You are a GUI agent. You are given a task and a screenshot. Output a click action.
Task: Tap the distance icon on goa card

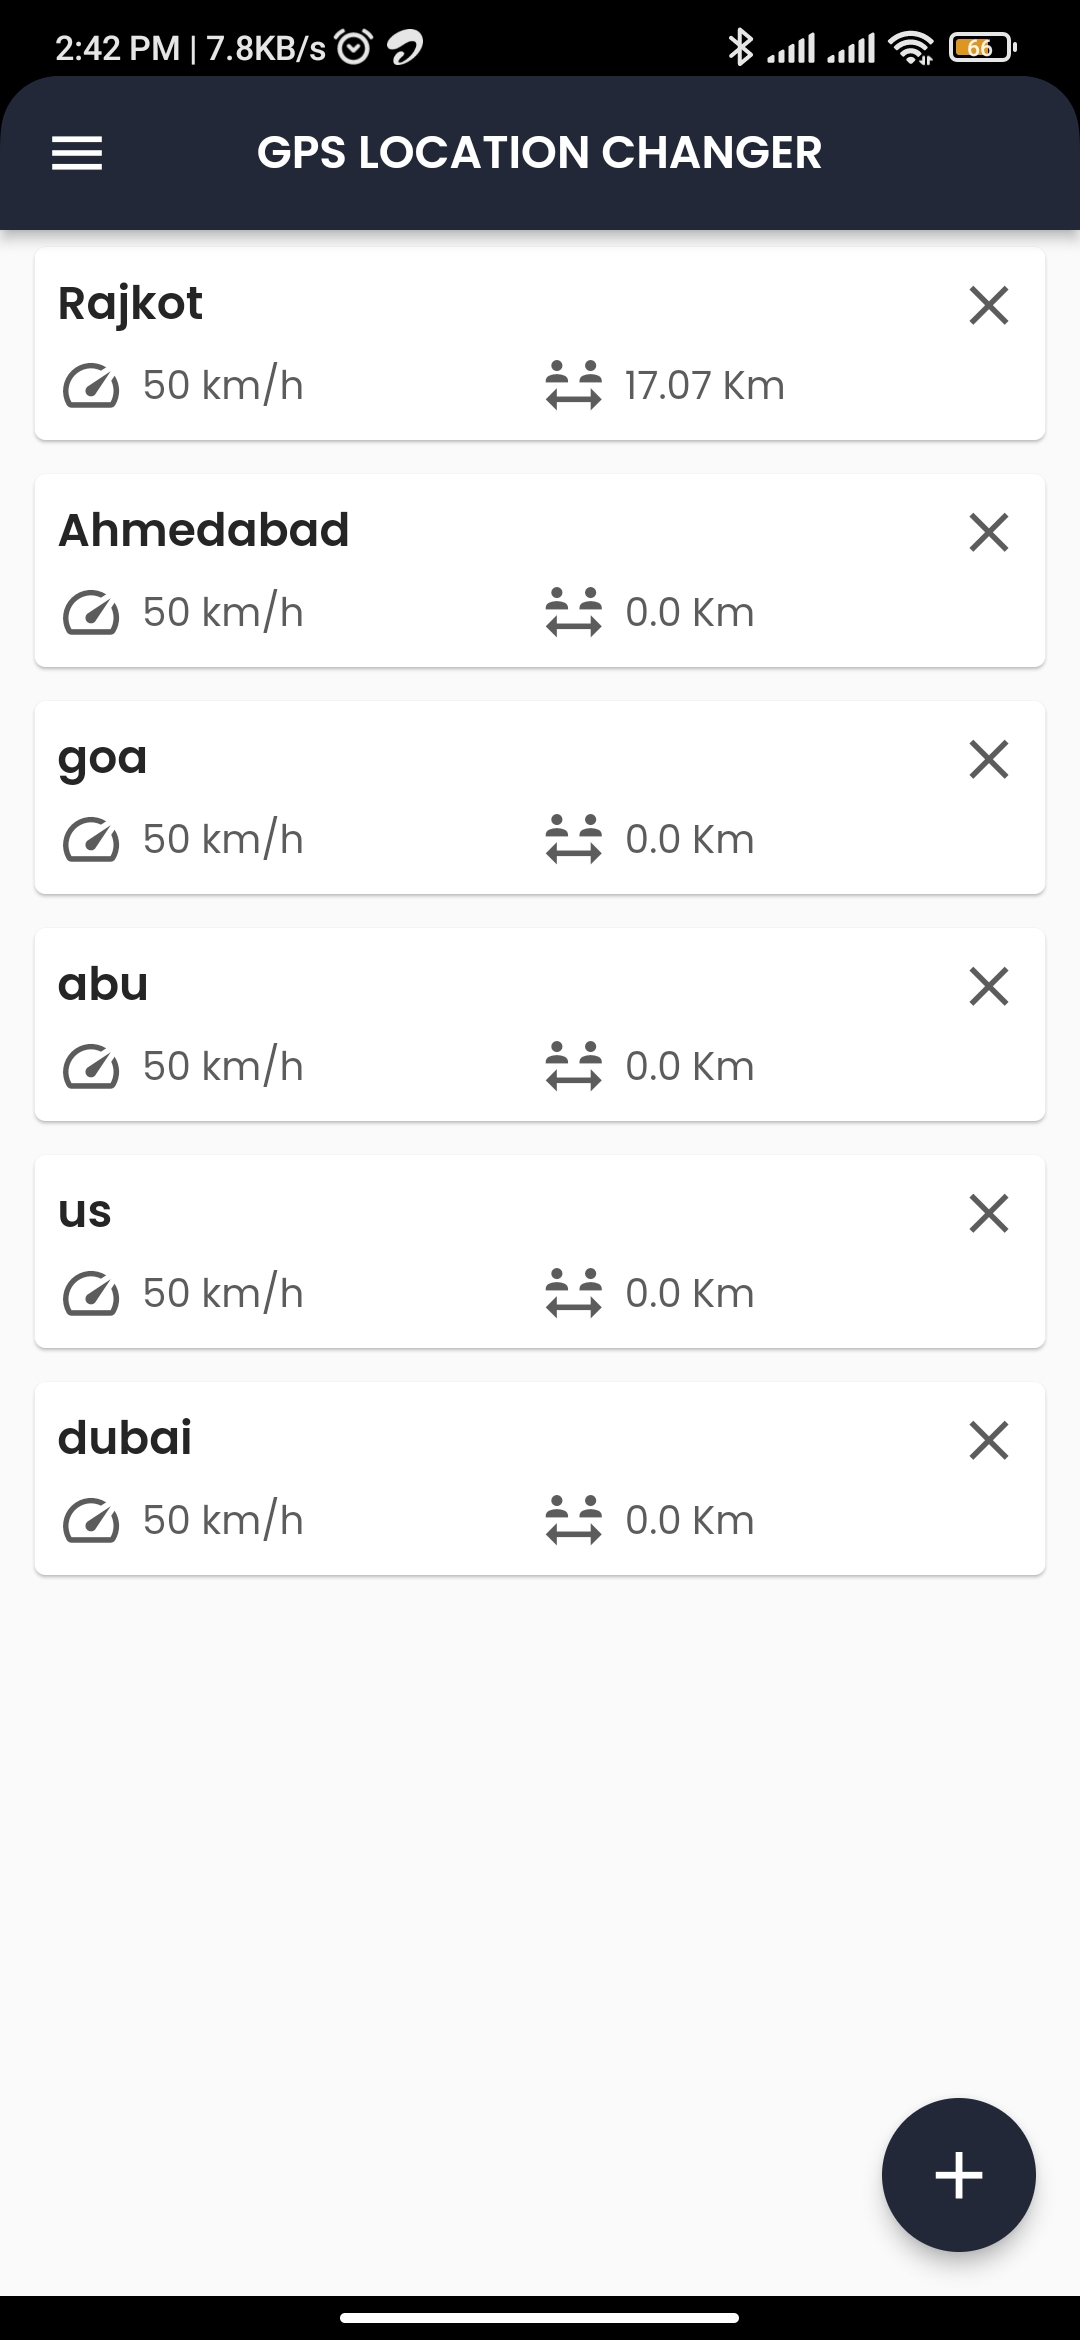pyautogui.click(x=573, y=839)
